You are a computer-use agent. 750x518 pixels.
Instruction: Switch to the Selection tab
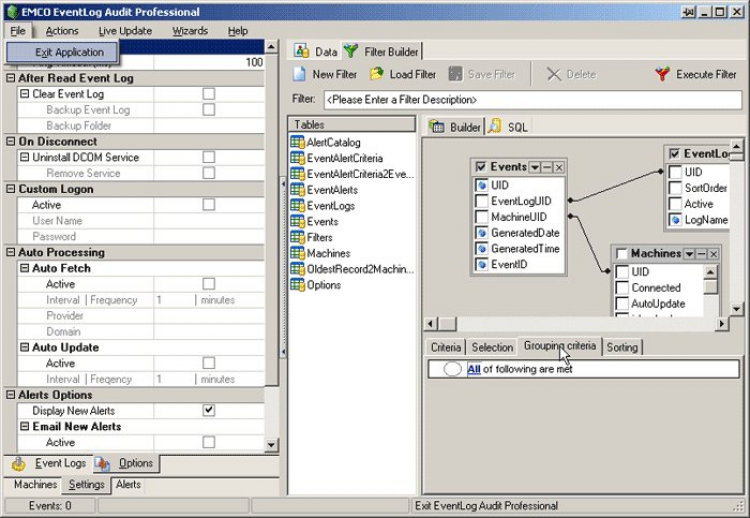coord(492,347)
